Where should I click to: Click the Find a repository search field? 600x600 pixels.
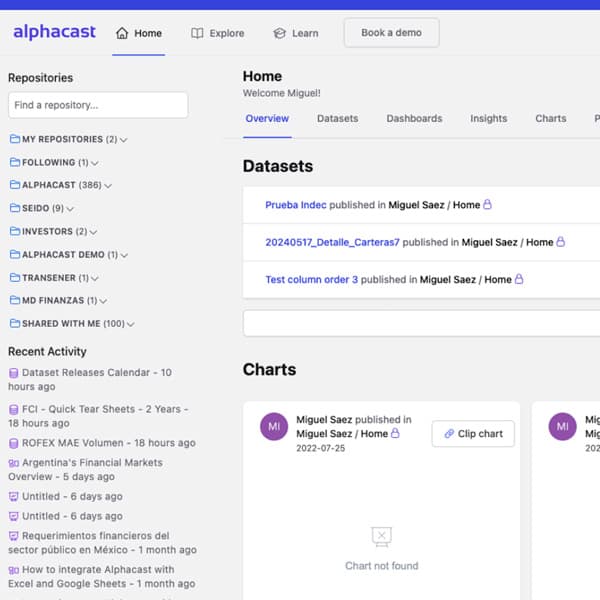(98, 105)
